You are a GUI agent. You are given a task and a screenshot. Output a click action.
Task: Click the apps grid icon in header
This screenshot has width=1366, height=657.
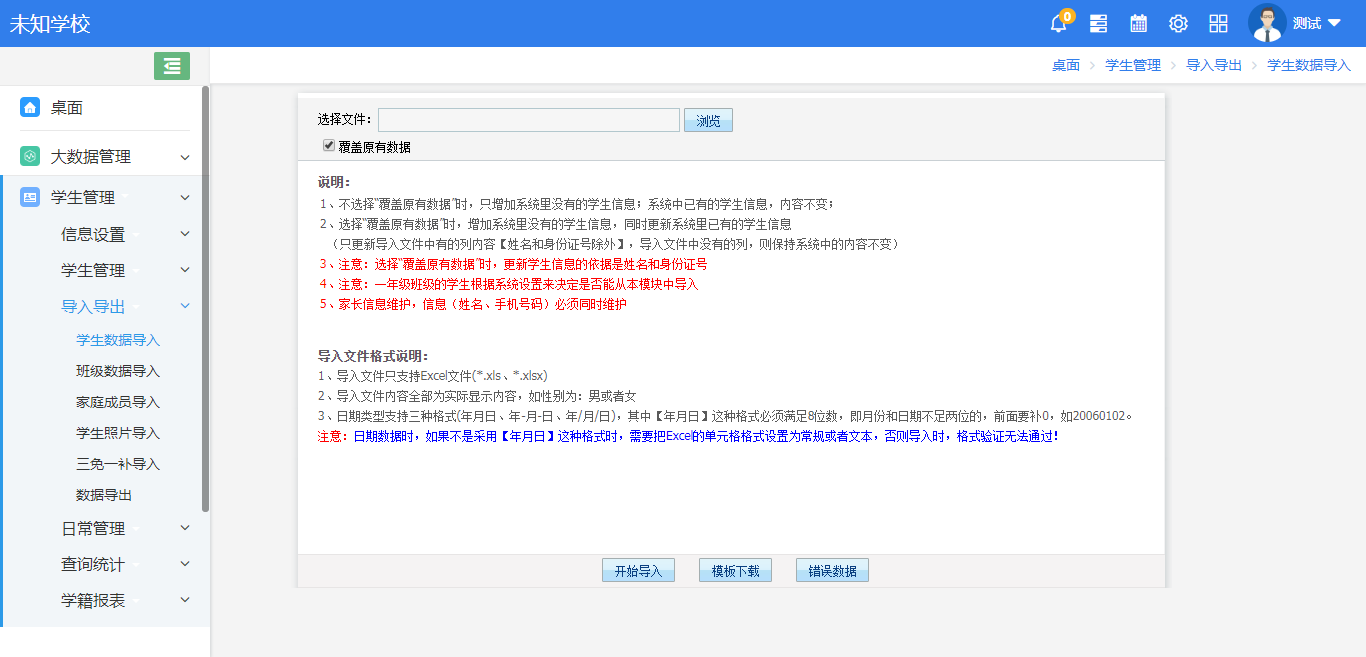tap(1218, 22)
